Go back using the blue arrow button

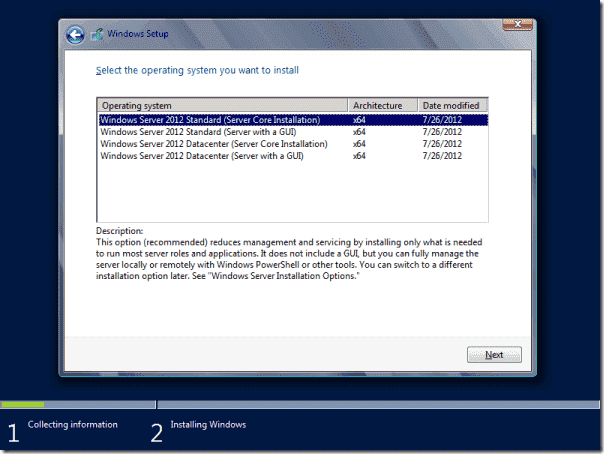click(x=75, y=35)
